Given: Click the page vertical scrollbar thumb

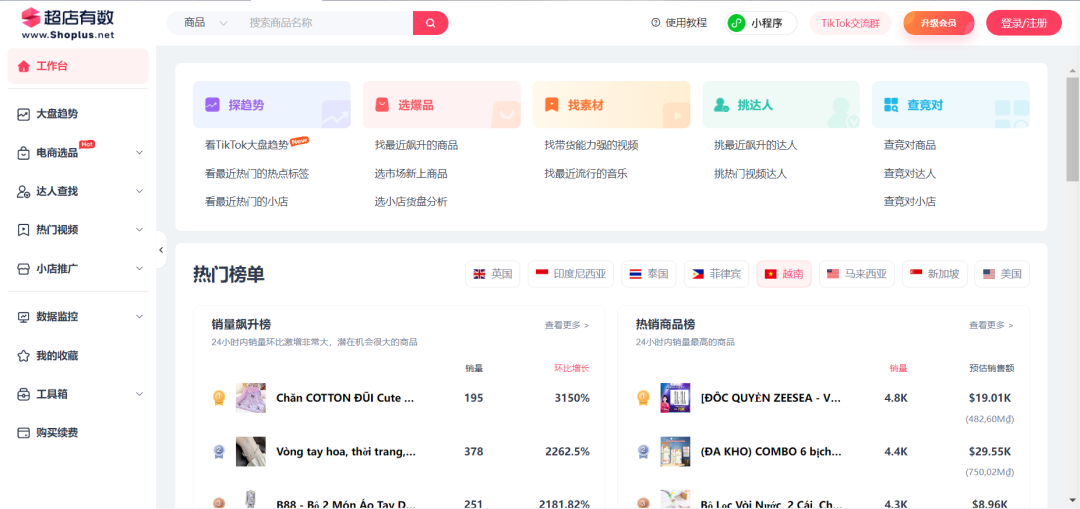Looking at the screenshot, I should (1072, 129).
